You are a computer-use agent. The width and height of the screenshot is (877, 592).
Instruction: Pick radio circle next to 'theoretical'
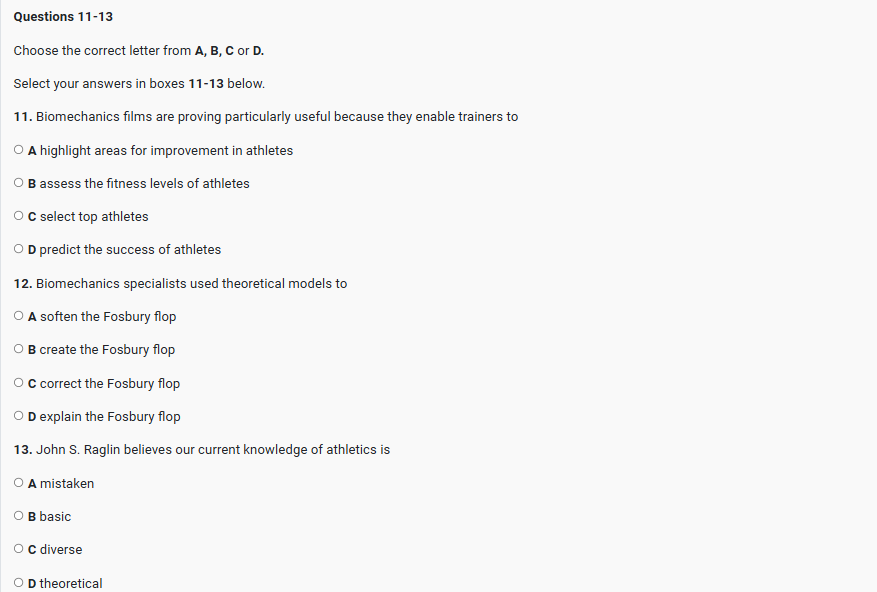[x=19, y=583]
